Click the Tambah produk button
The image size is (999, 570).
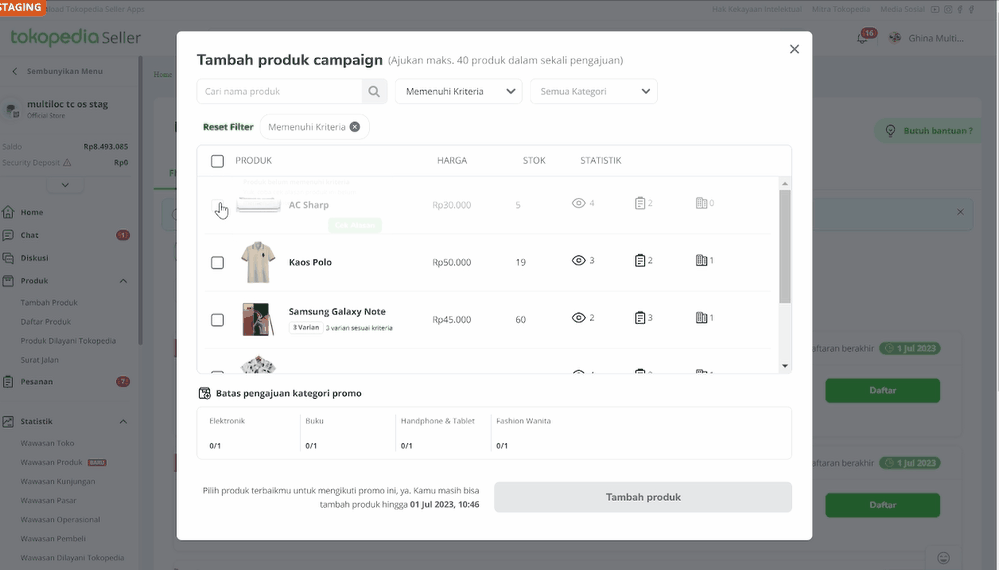643,497
